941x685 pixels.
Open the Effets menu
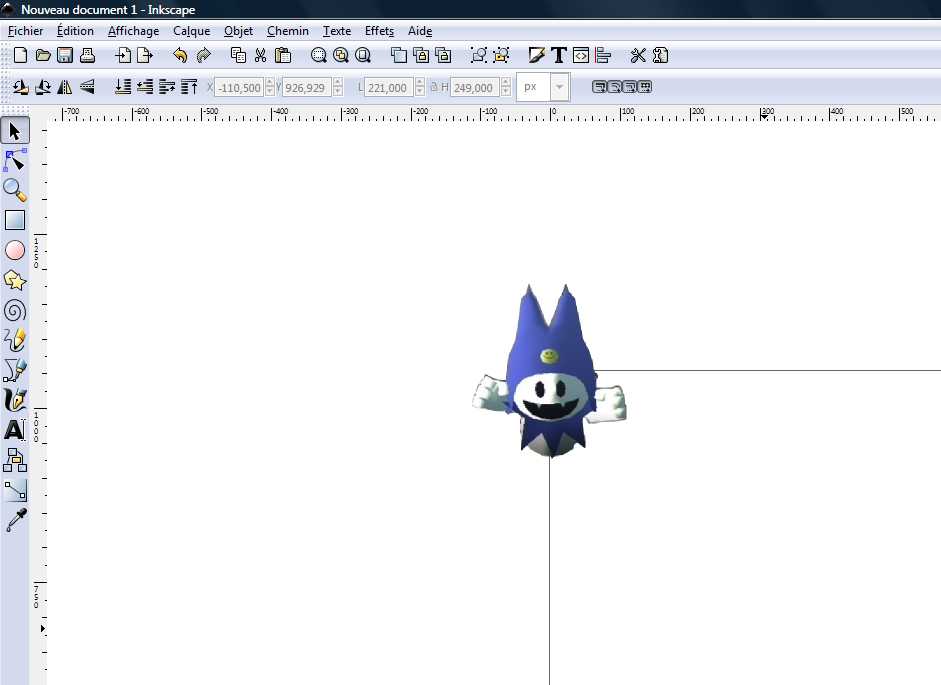pyautogui.click(x=379, y=31)
